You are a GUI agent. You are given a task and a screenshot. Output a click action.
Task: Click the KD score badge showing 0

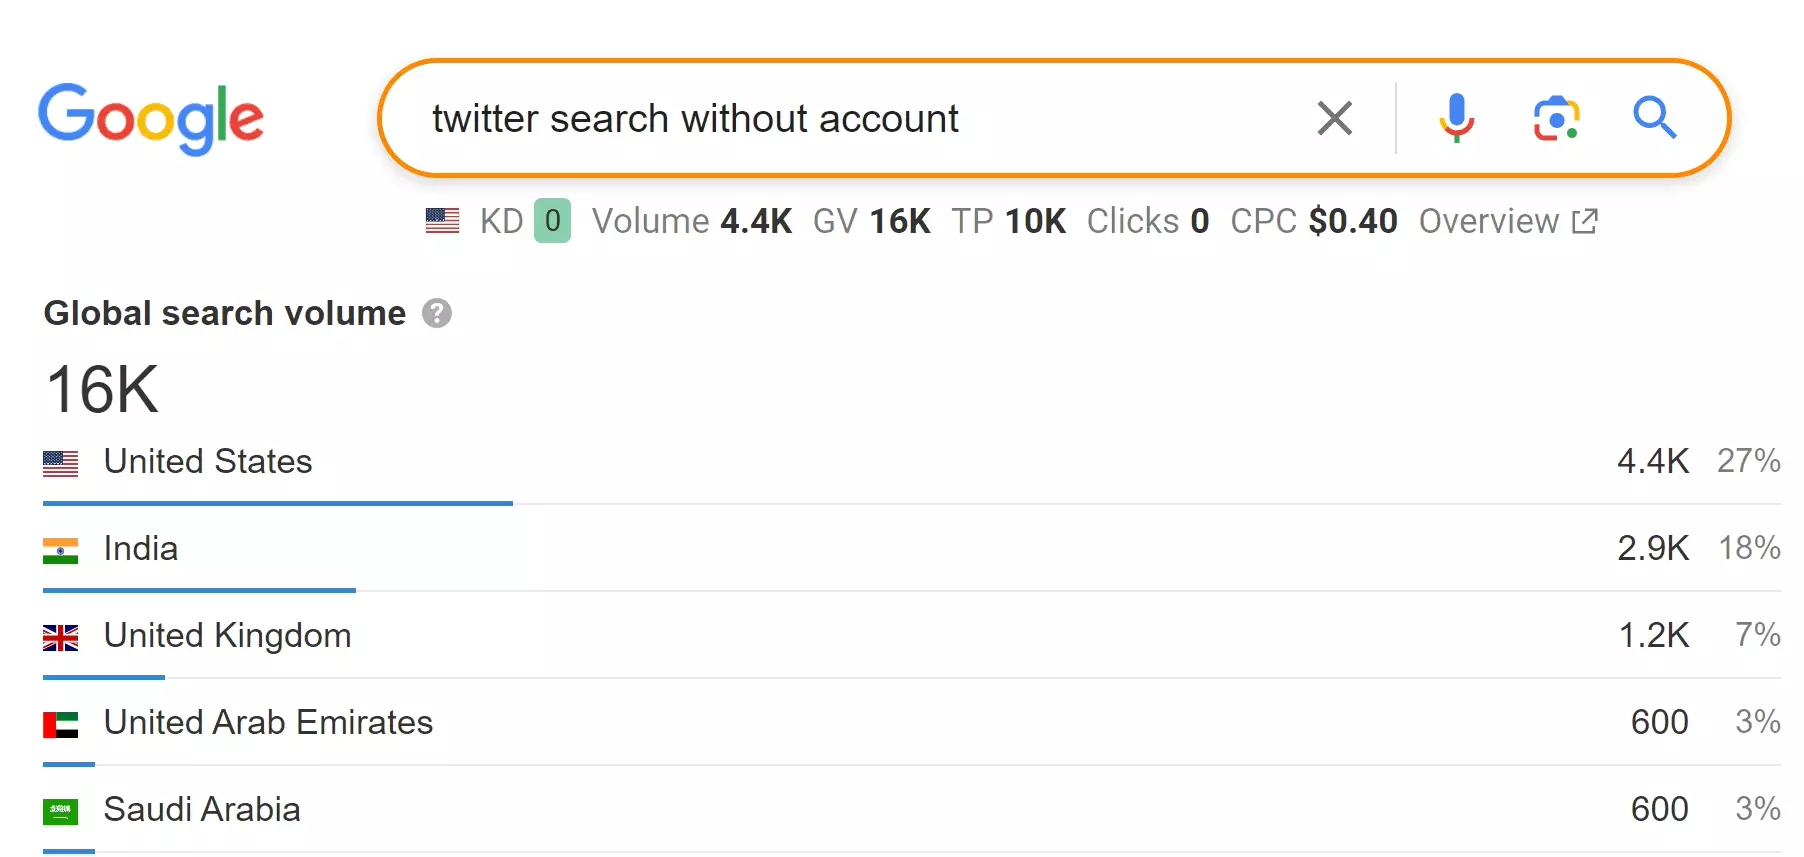click(553, 221)
